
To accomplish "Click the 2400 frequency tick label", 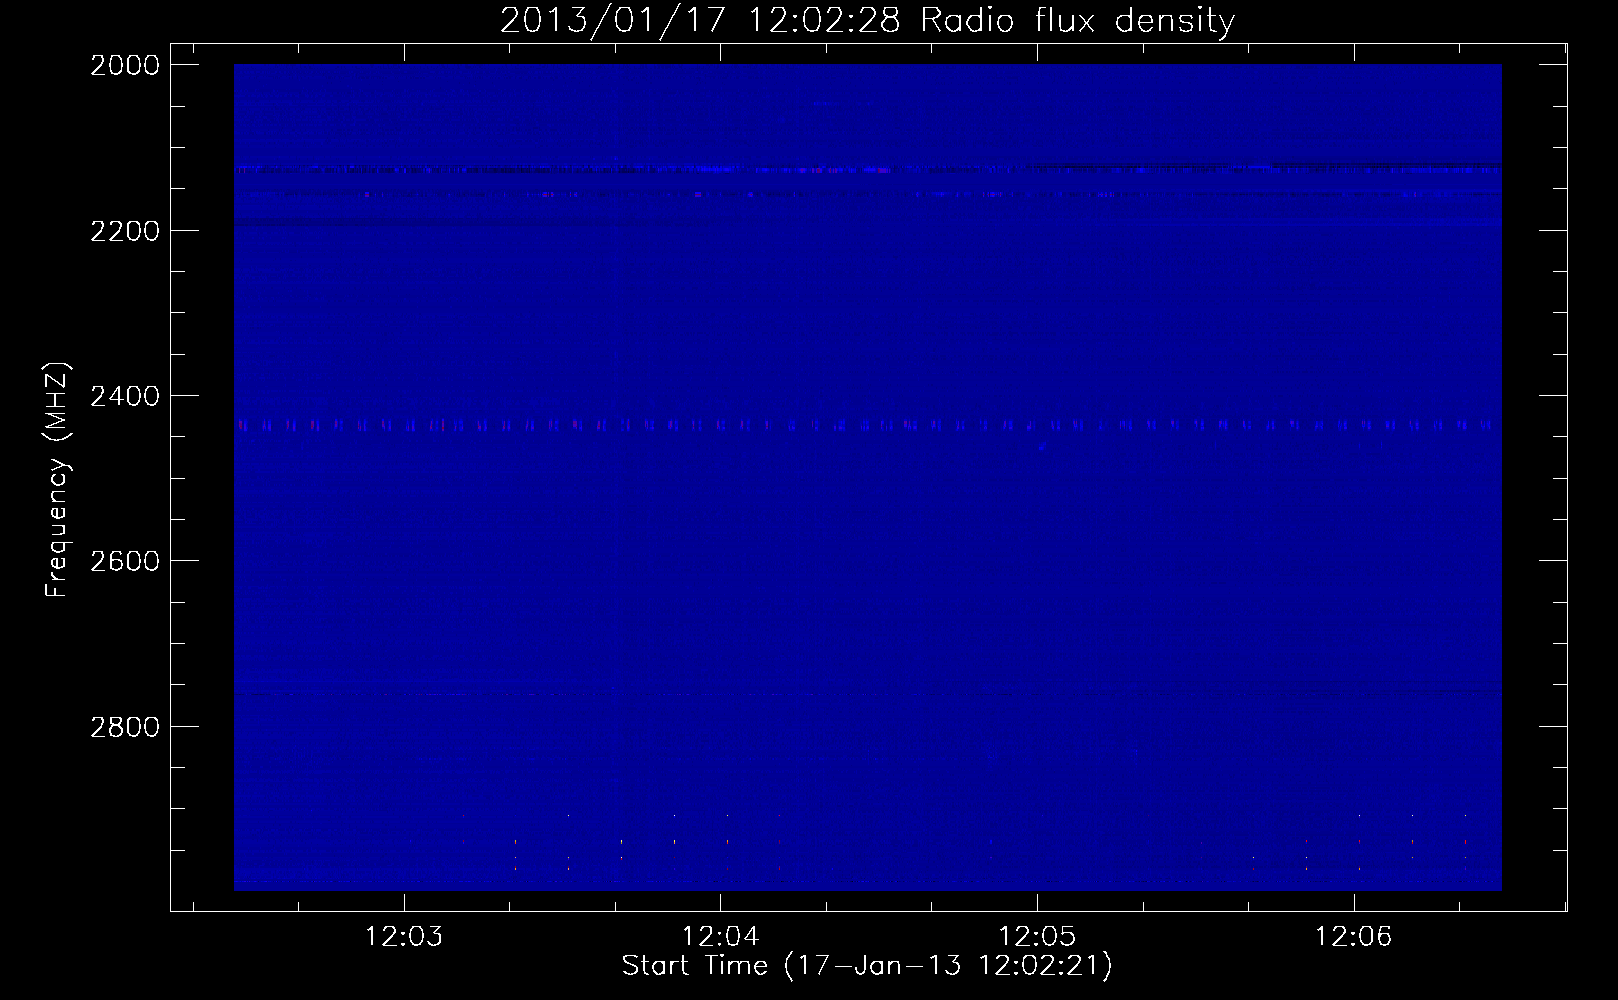I will click(125, 396).
